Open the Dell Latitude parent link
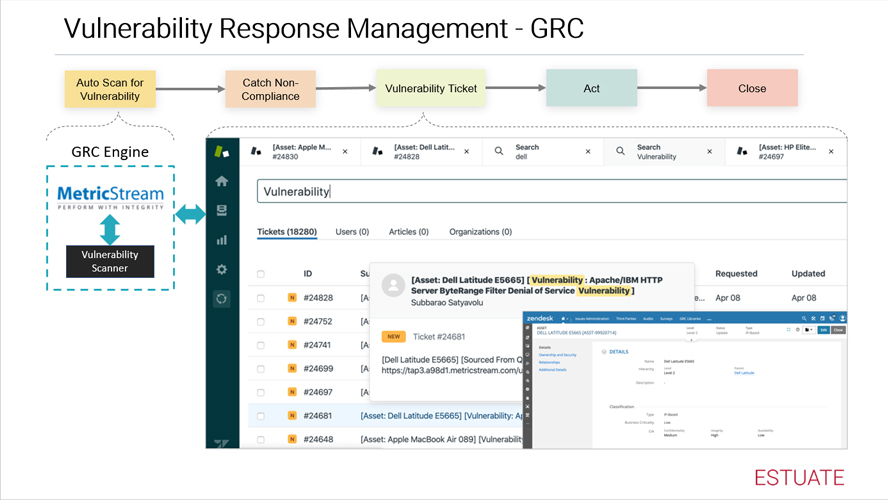This screenshot has height=500, width=888. point(744,373)
